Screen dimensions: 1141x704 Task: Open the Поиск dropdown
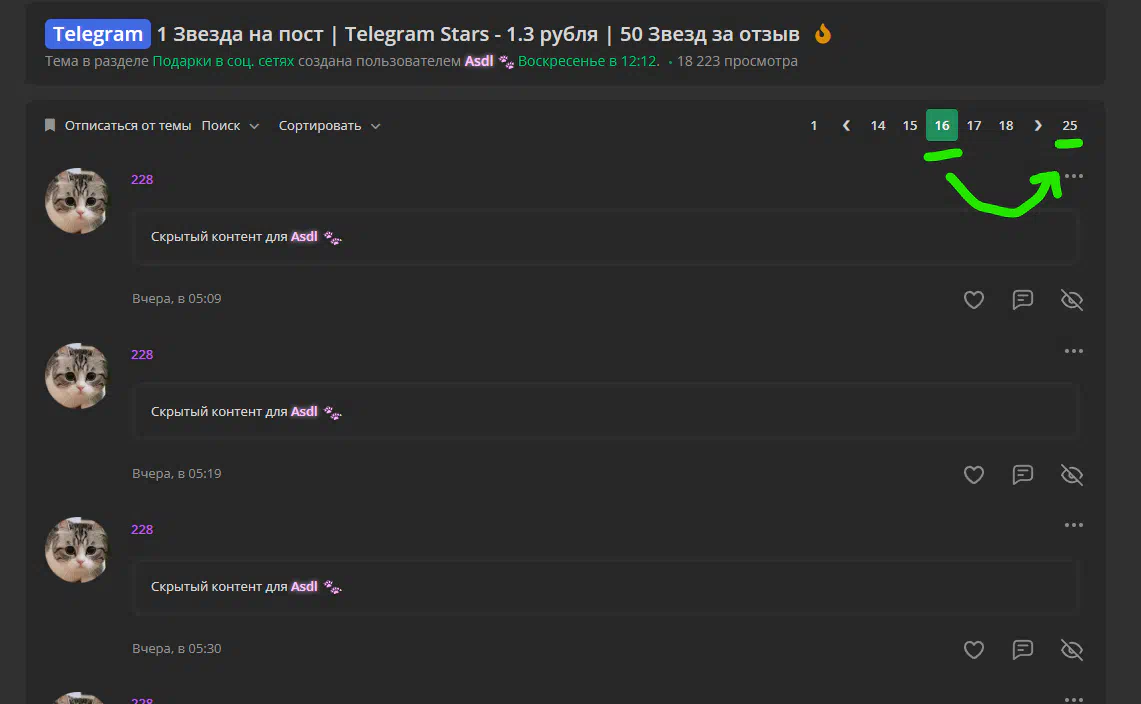click(230, 125)
